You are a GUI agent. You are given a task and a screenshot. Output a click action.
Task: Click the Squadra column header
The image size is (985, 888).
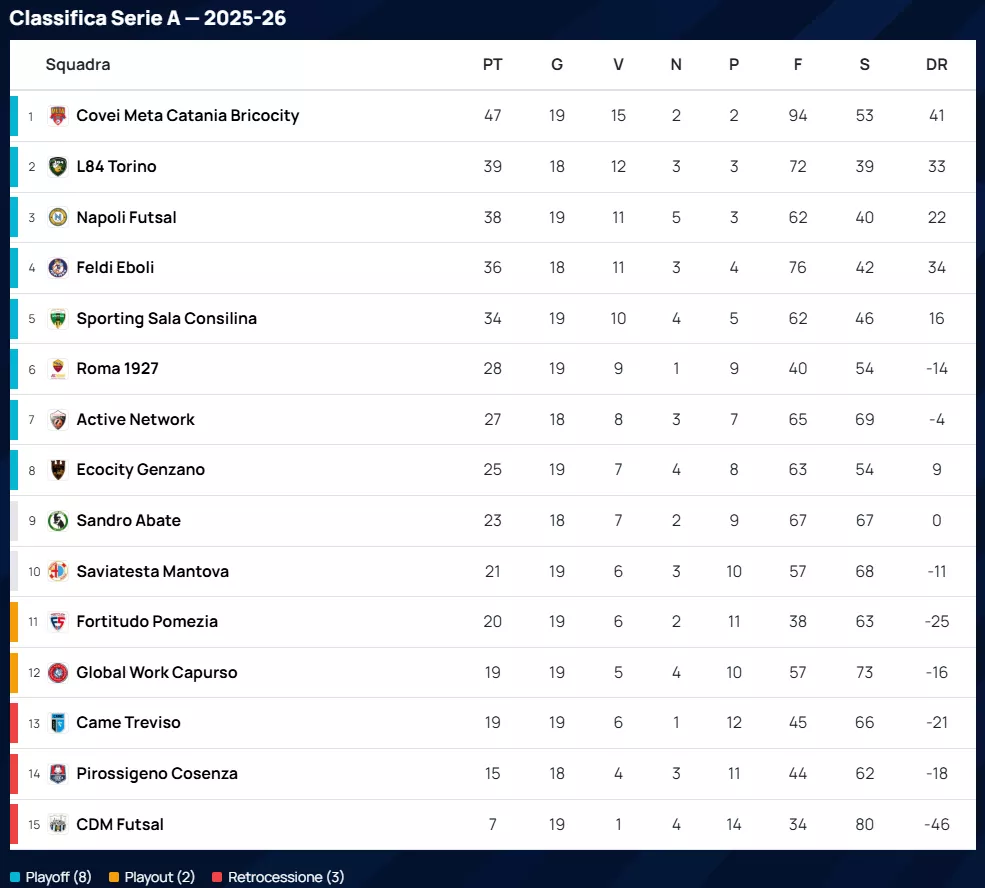click(78, 65)
